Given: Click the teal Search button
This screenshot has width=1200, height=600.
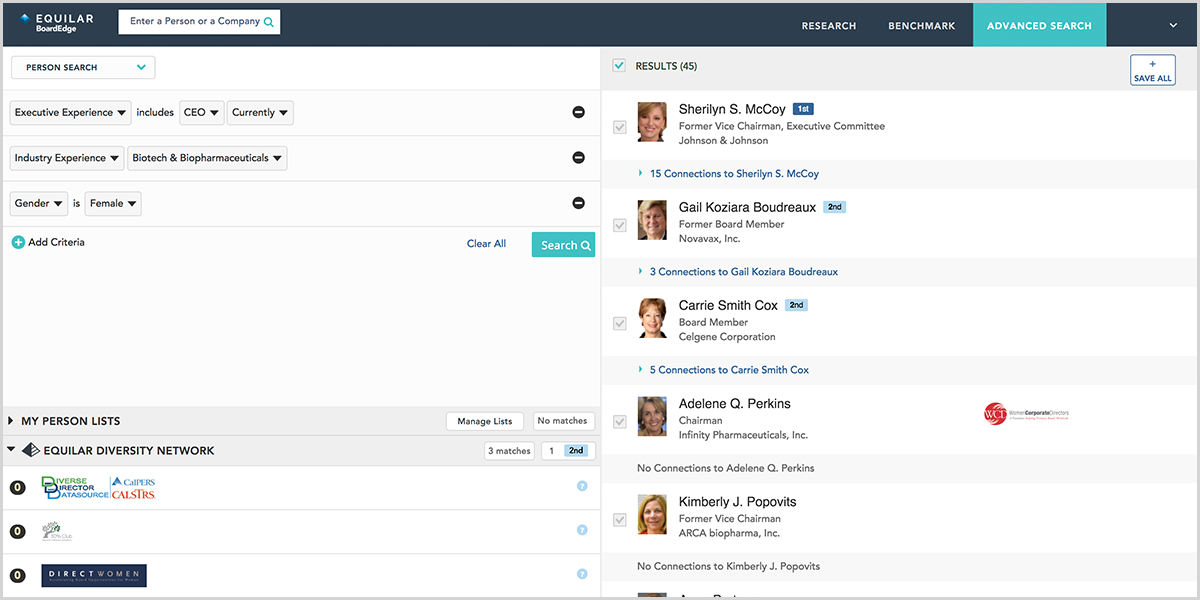Looking at the screenshot, I should (563, 245).
